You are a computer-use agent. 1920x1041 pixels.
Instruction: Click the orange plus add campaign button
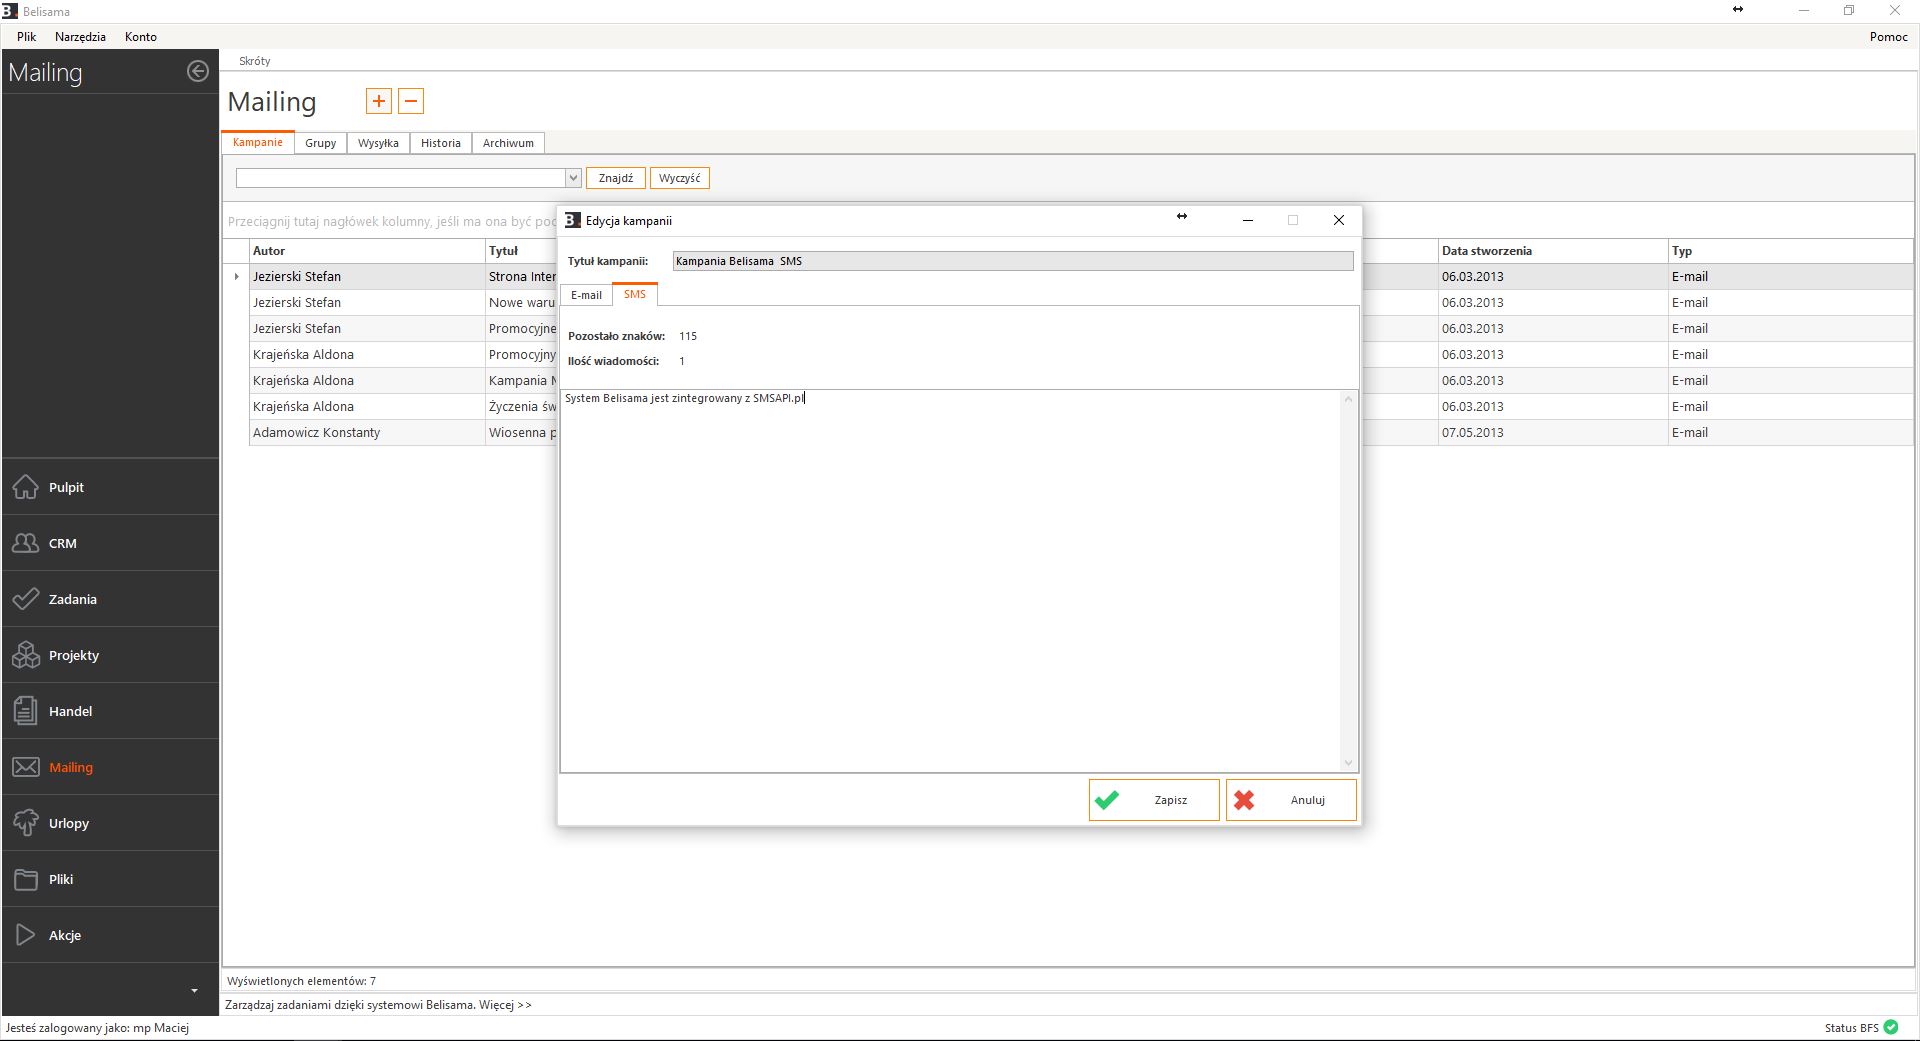[379, 101]
